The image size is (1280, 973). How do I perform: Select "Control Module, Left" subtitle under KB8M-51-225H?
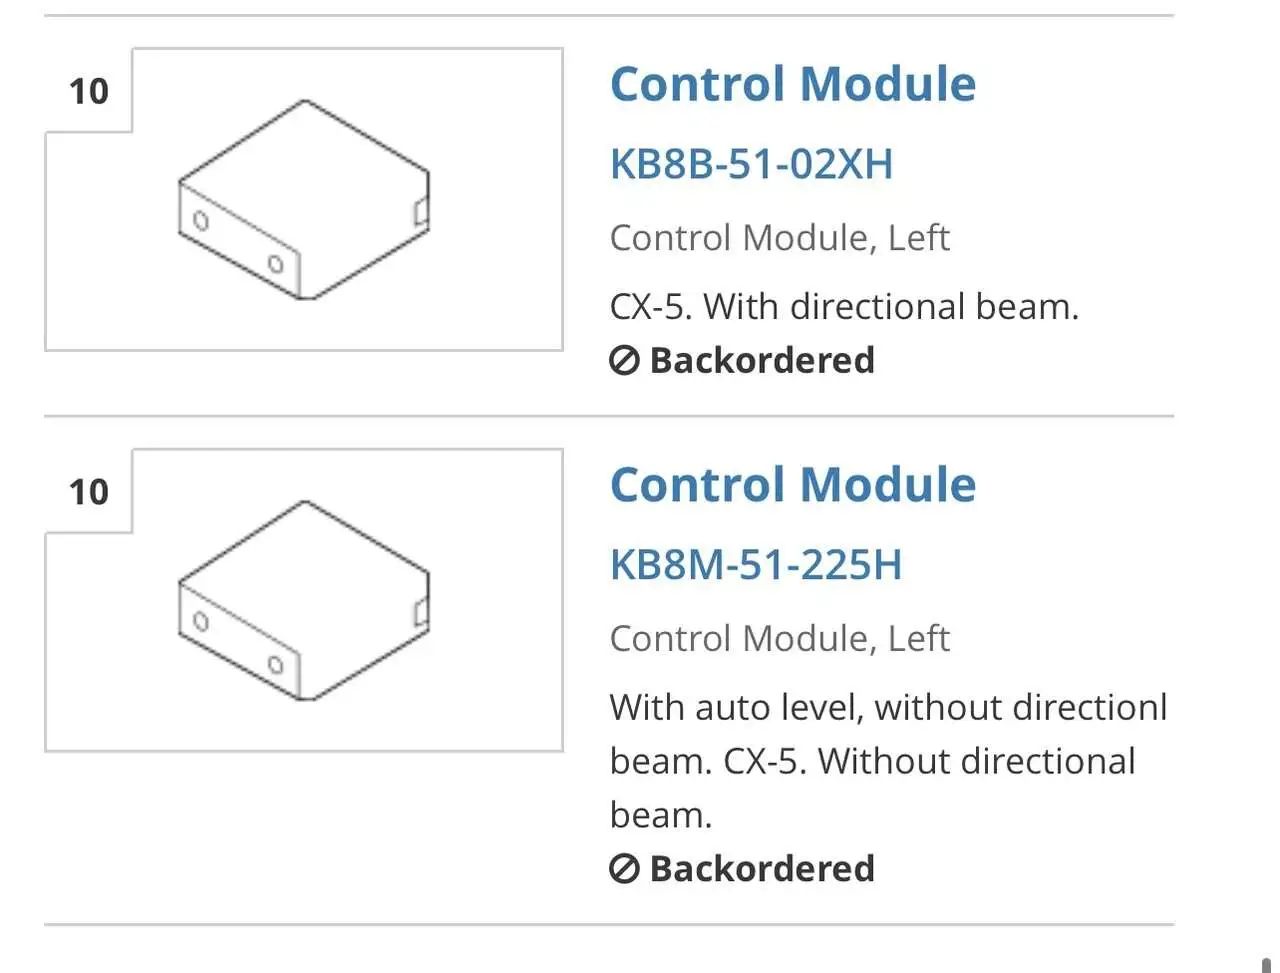[x=779, y=639]
